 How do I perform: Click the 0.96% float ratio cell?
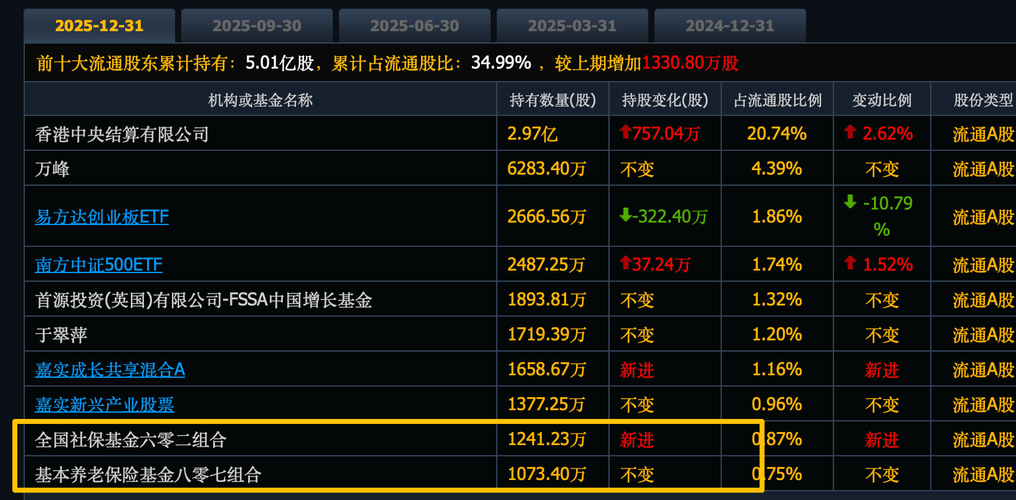[x=777, y=405]
